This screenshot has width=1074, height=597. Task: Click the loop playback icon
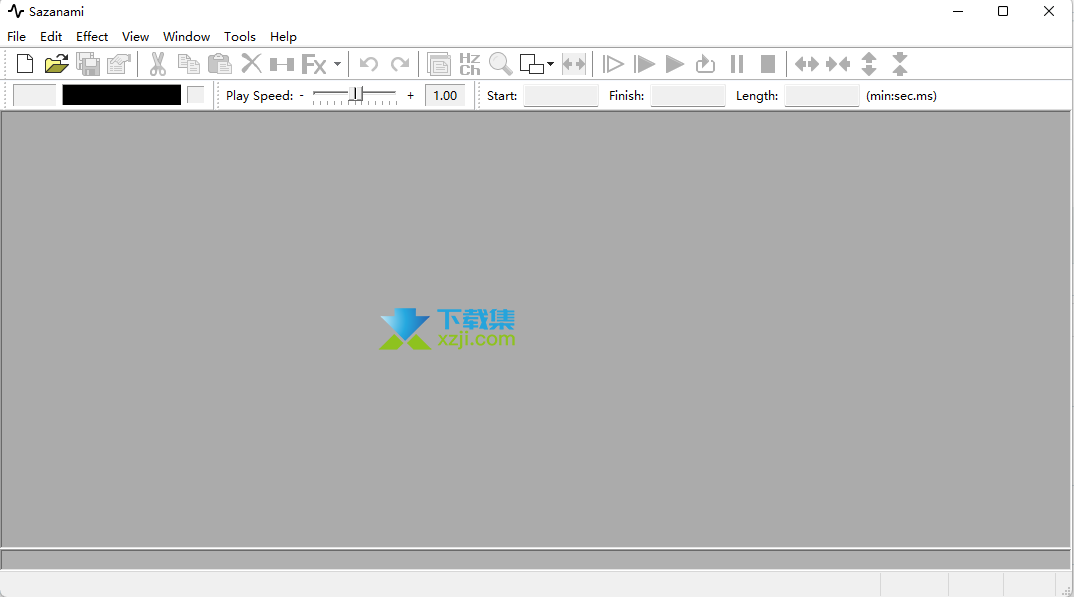706,64
